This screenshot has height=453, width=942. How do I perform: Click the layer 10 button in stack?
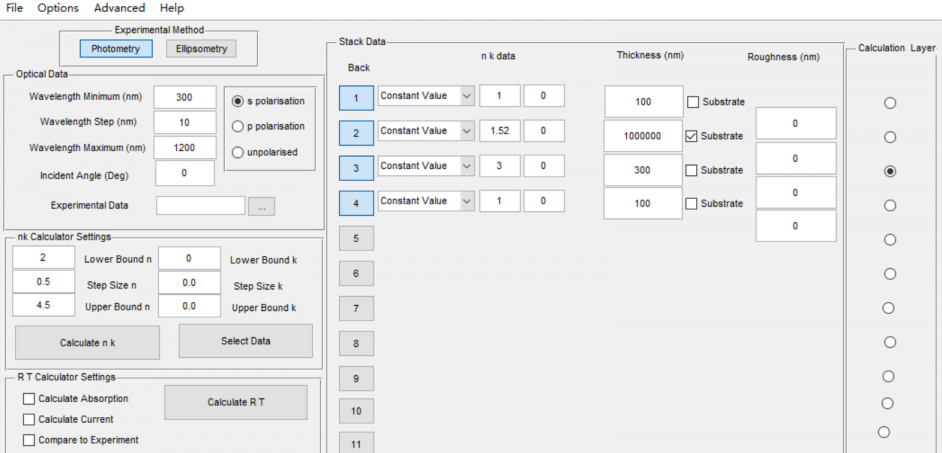355,411
